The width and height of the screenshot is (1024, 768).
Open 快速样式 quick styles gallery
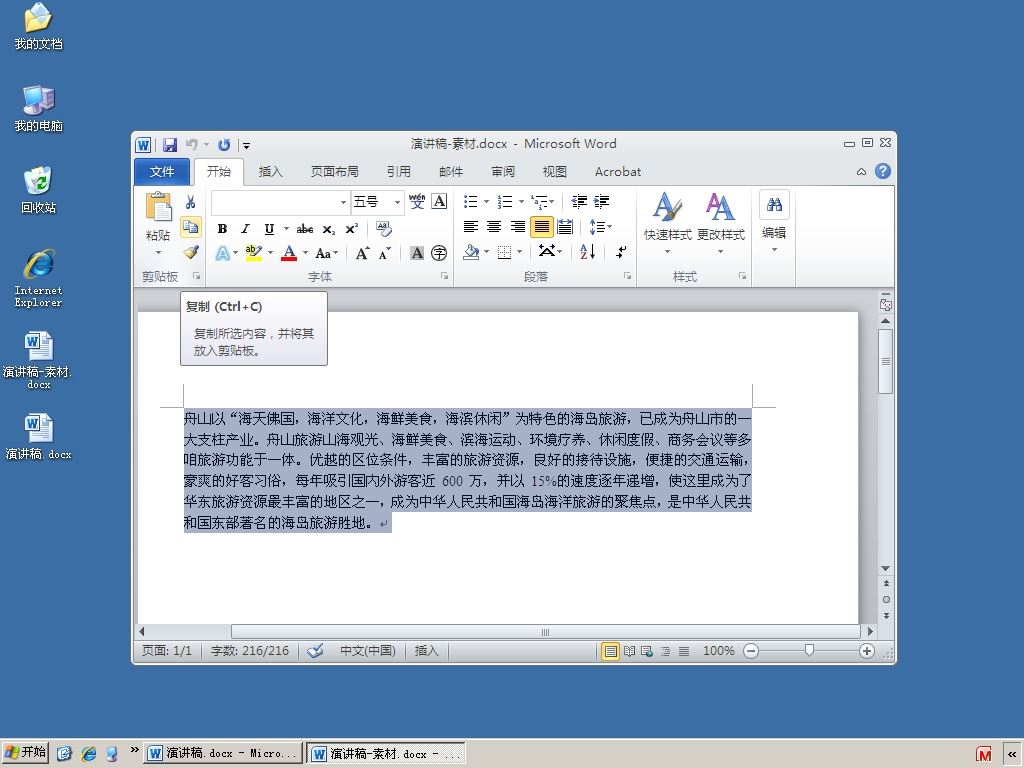pyautogui.click(x=667, y=223)
